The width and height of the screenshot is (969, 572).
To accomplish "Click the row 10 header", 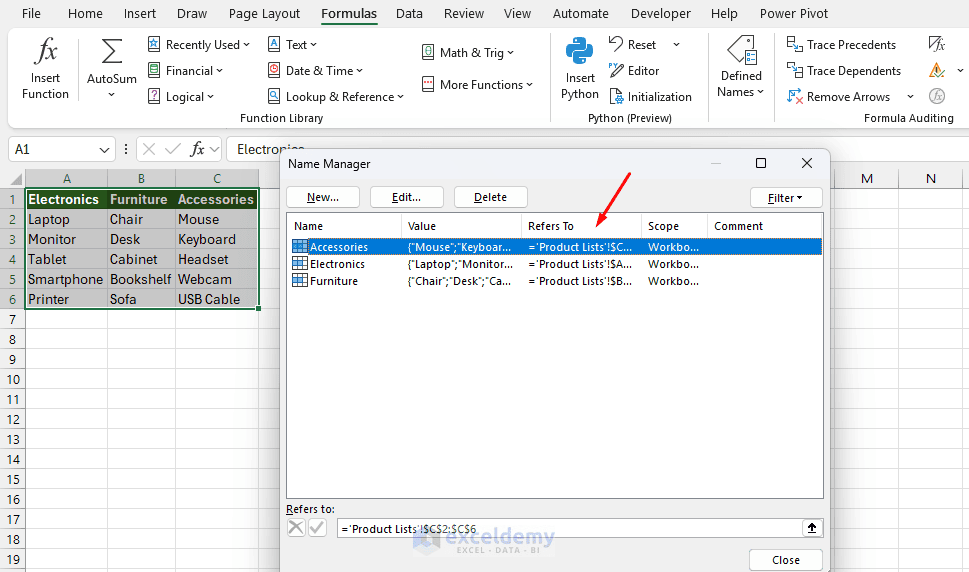I will tap(13, 379).
